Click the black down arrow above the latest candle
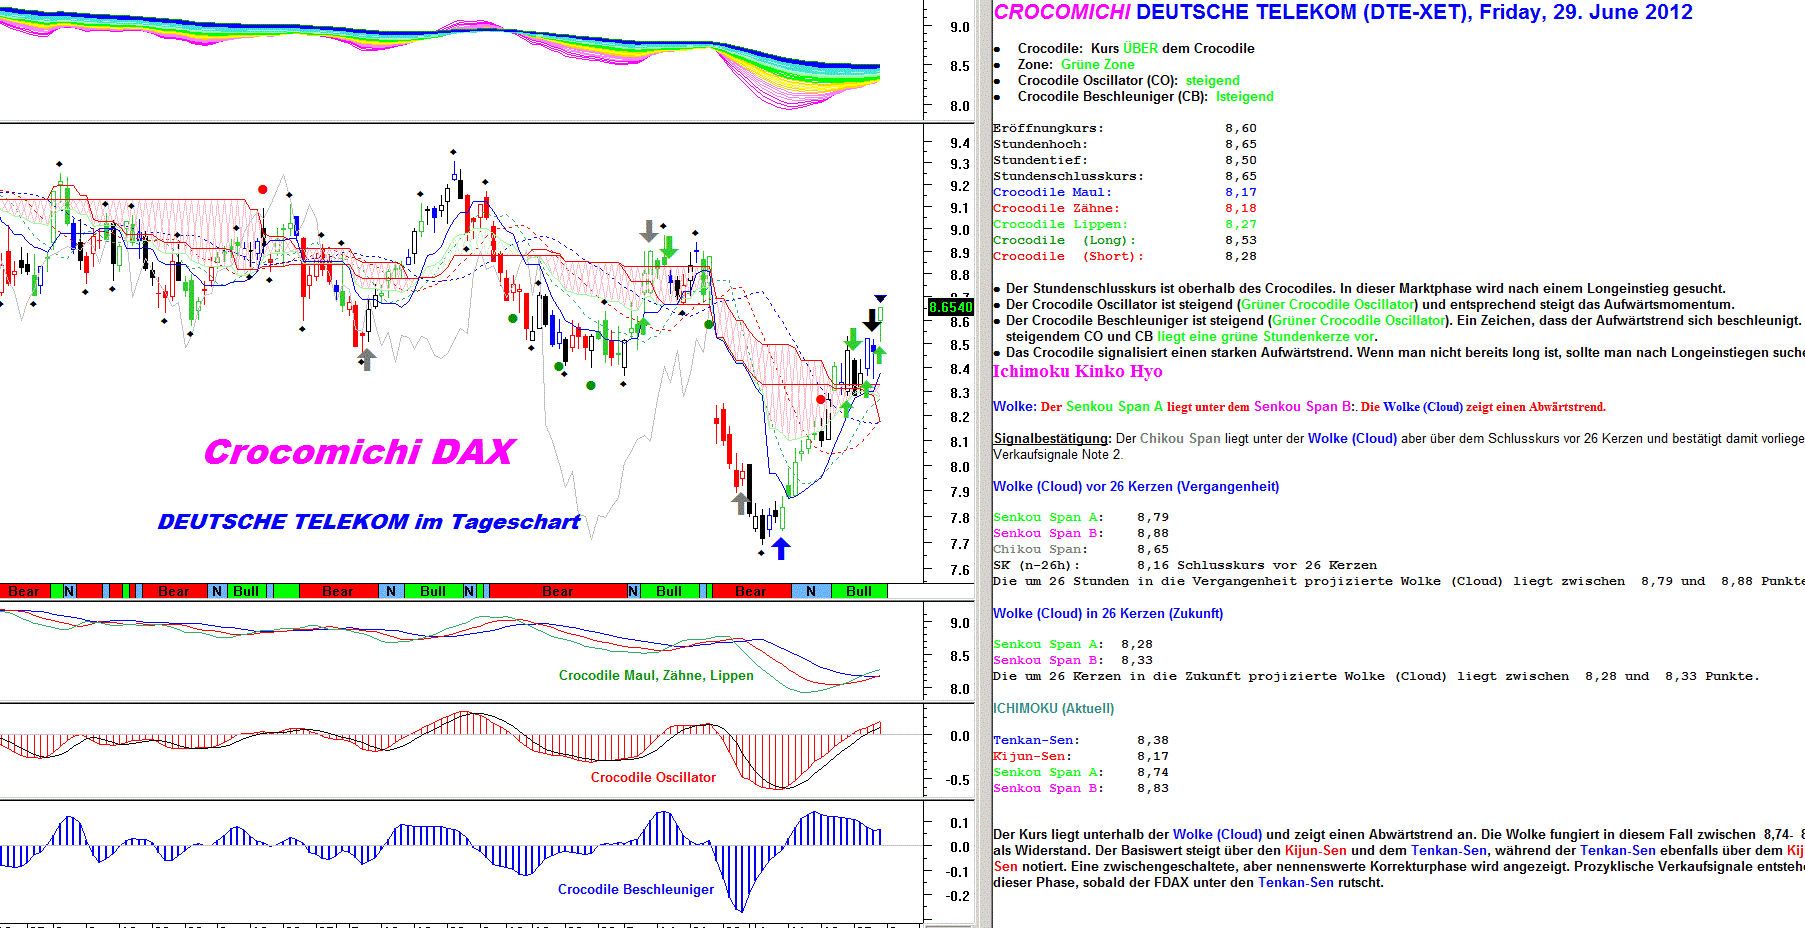This screenshot has width=1805, height=928. pos(872,320)
